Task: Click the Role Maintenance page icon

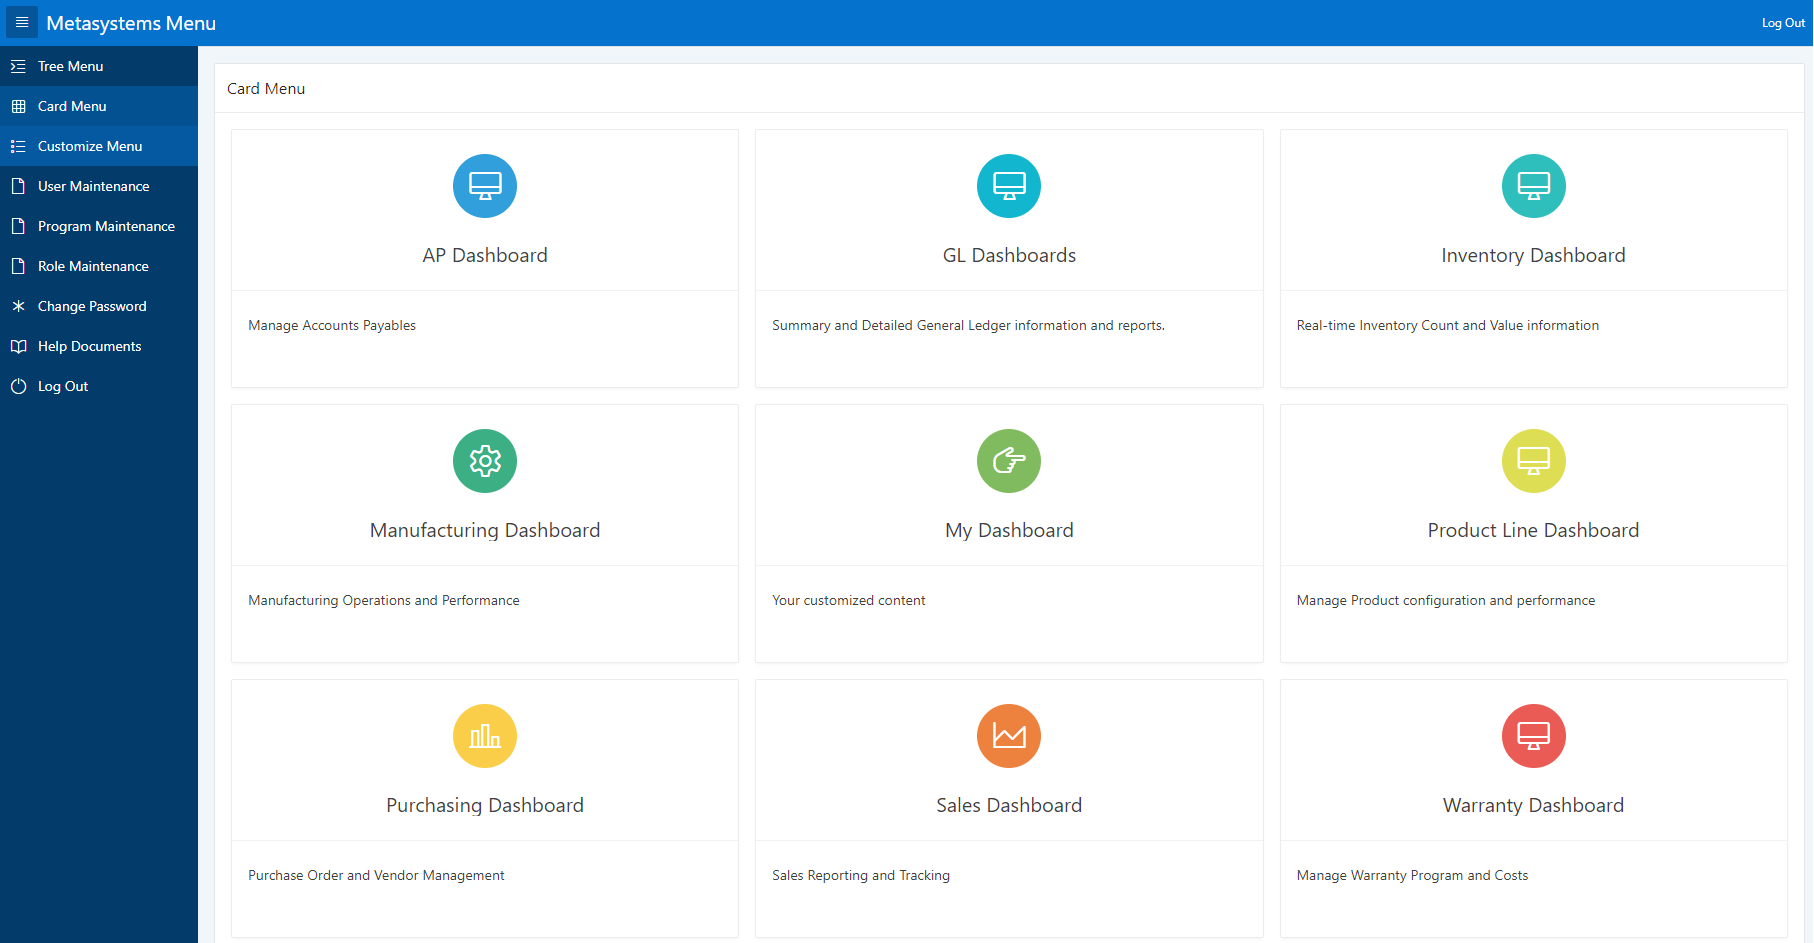Action: (18, 266)
